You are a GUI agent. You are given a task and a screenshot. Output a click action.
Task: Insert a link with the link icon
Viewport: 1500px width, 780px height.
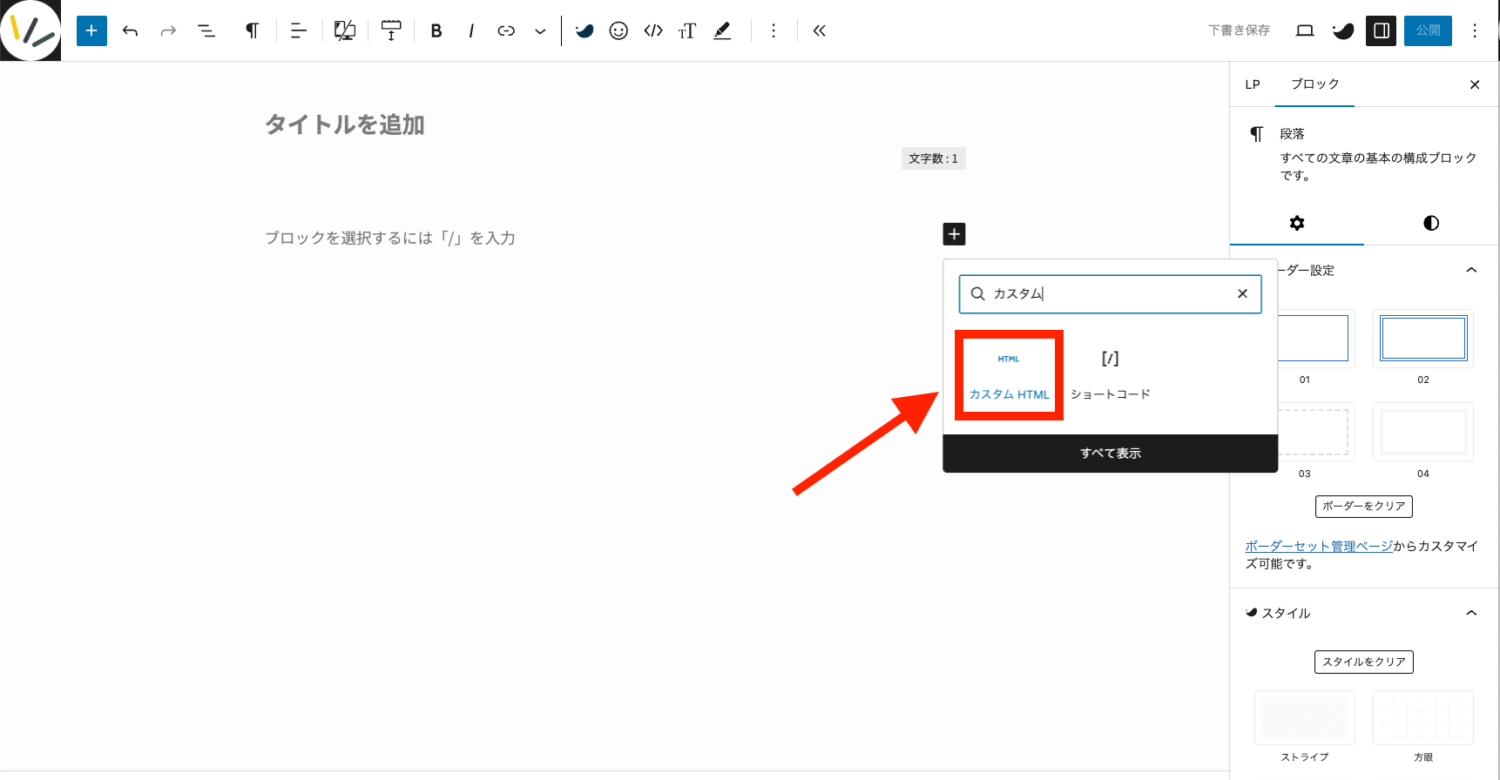(x=506, y=30)
